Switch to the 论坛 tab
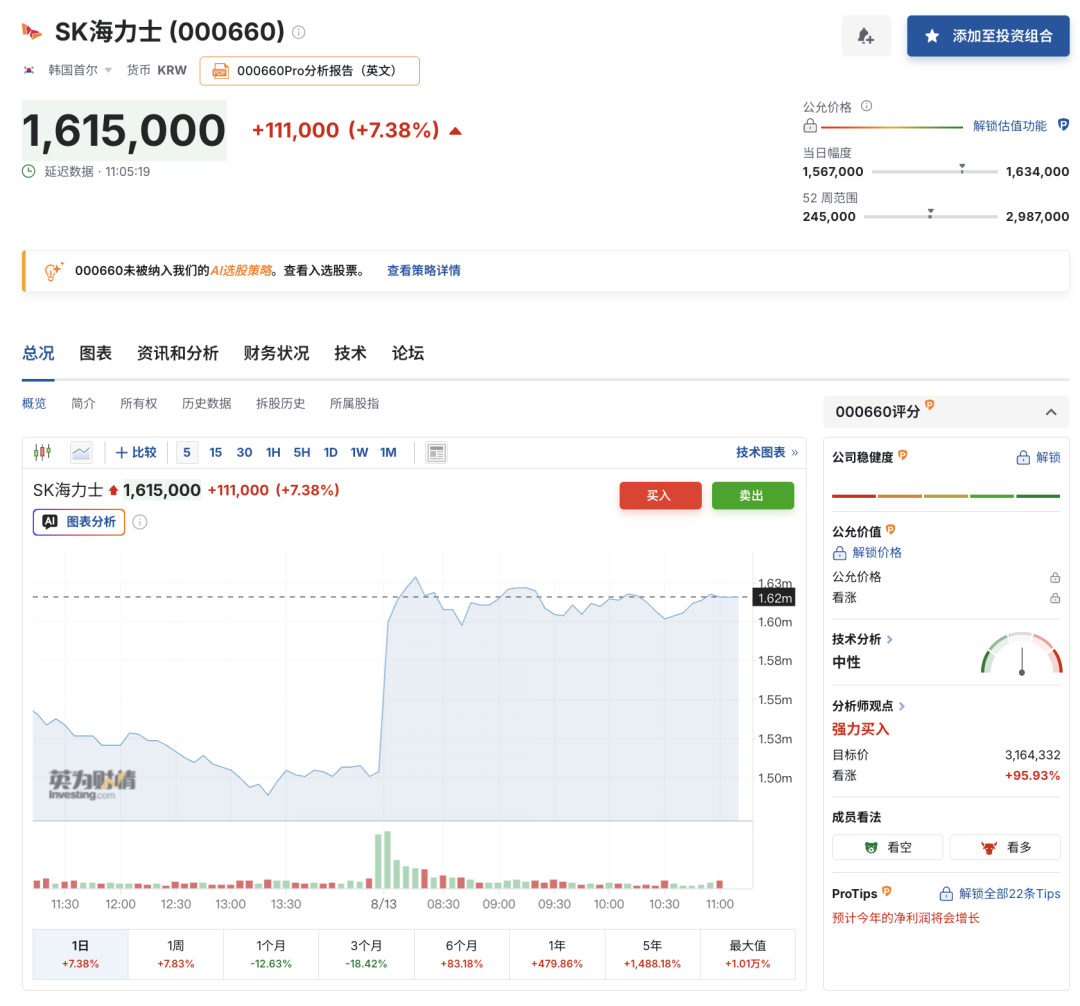This screenshot has width=1080, height=1006. coord(408,354)
